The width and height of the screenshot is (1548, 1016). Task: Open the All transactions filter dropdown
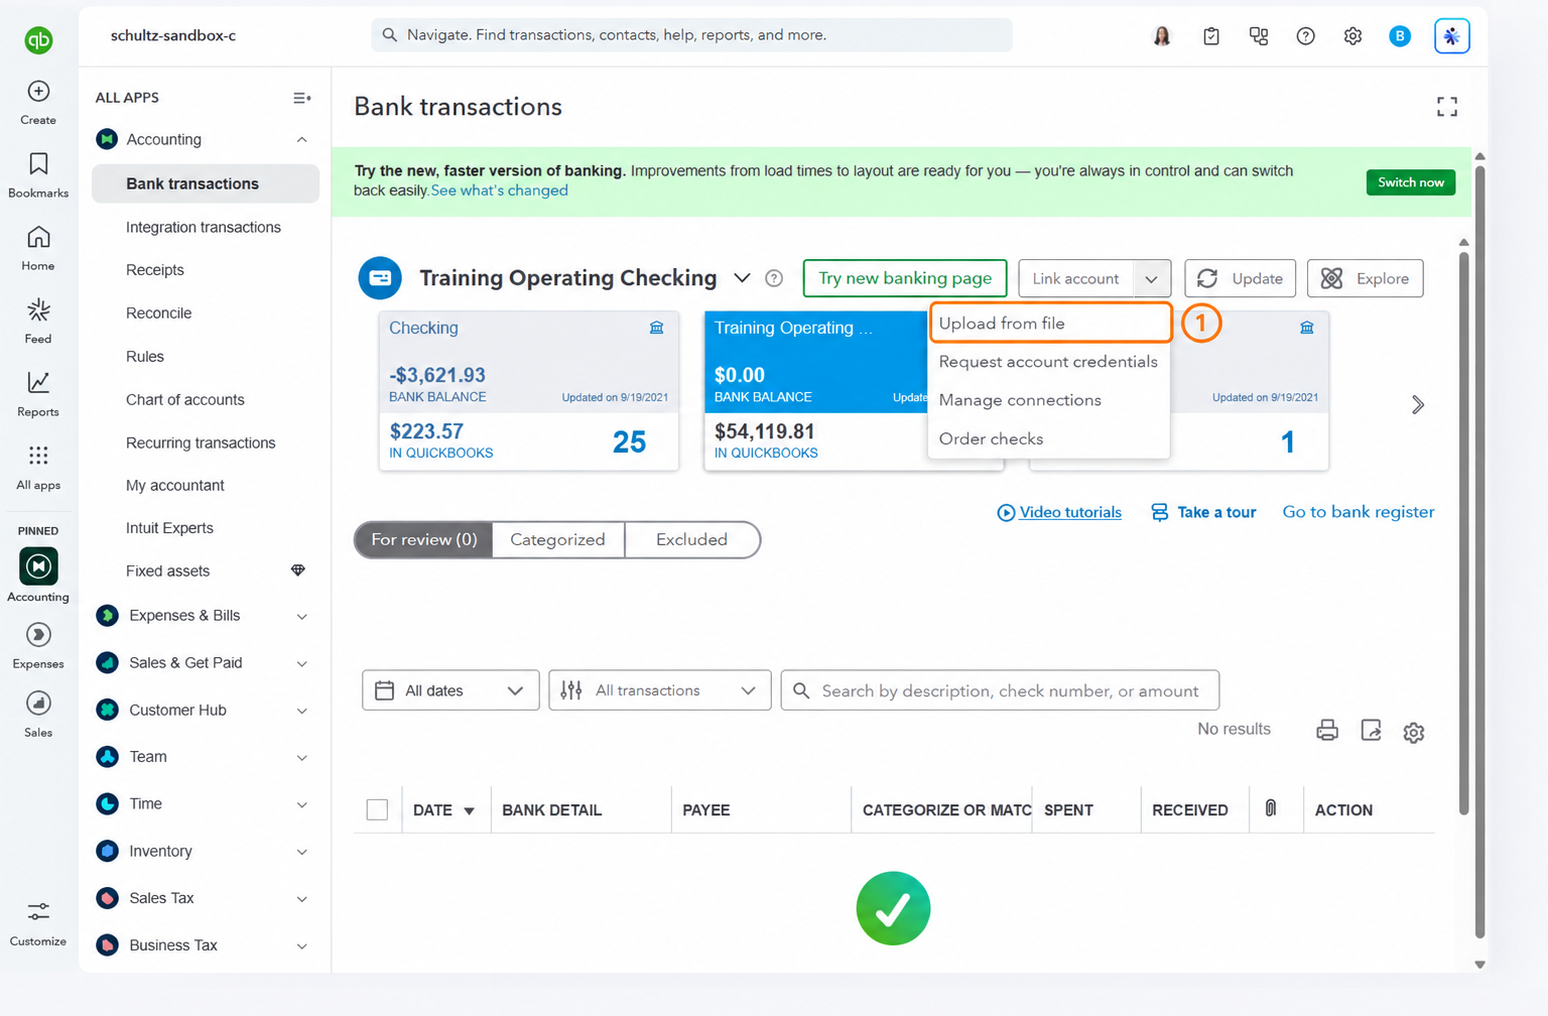point(660,690)
